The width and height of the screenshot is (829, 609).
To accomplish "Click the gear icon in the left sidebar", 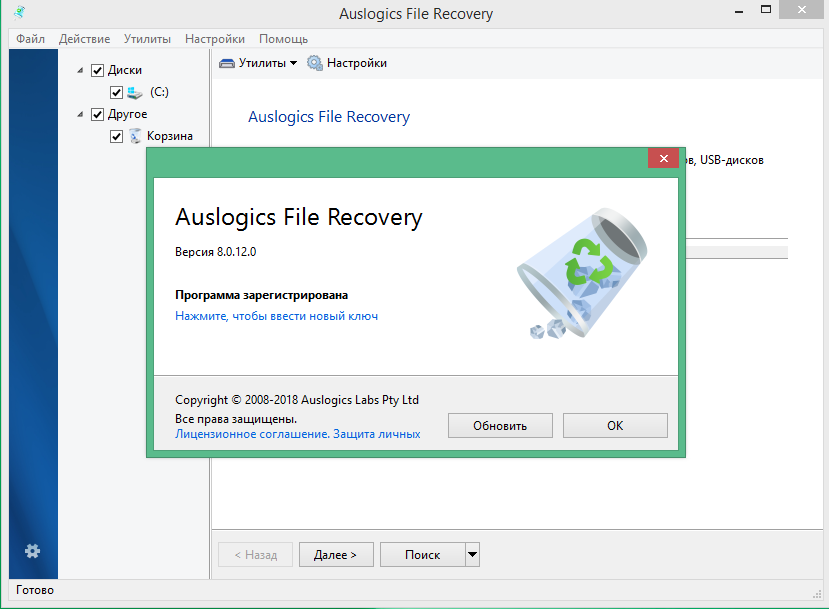I will [32, 551].
